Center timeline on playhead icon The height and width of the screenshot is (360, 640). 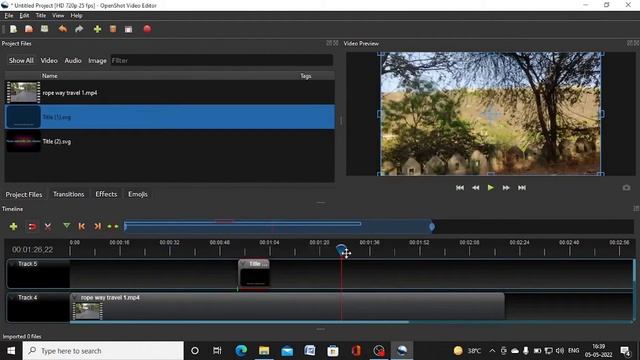pyautogui.click(x=113, y=226)
